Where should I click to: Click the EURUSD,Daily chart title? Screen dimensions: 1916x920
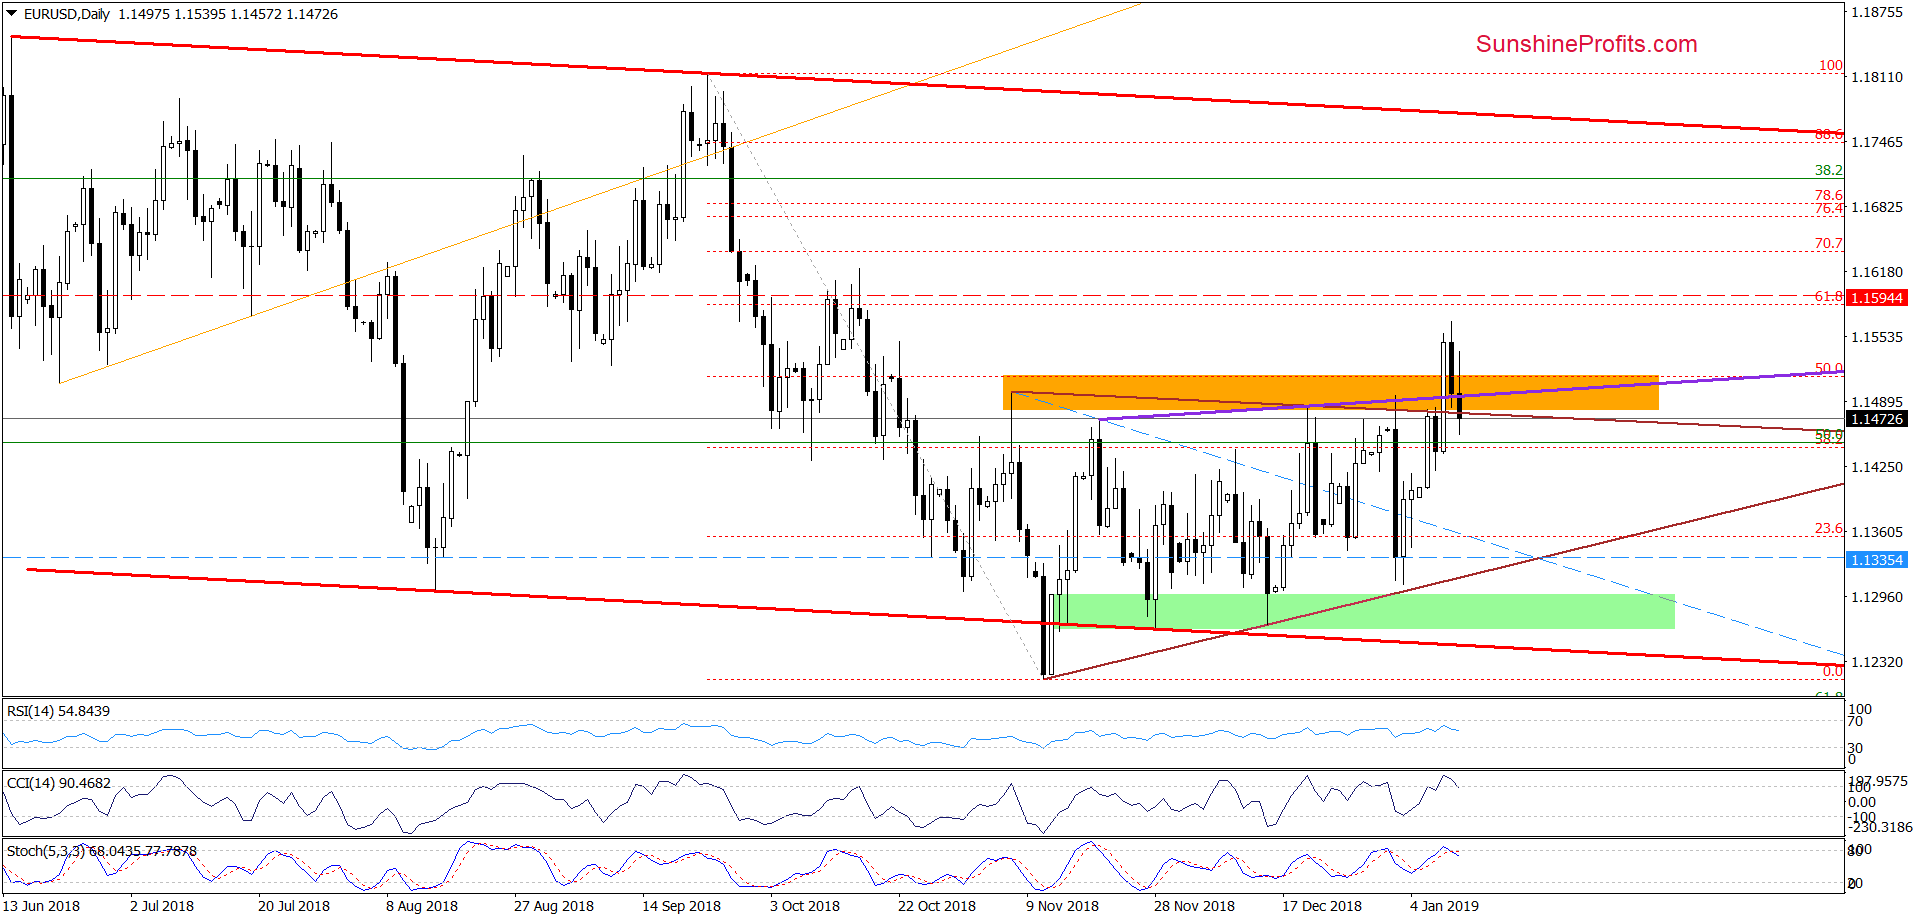[x=67, y=14]
